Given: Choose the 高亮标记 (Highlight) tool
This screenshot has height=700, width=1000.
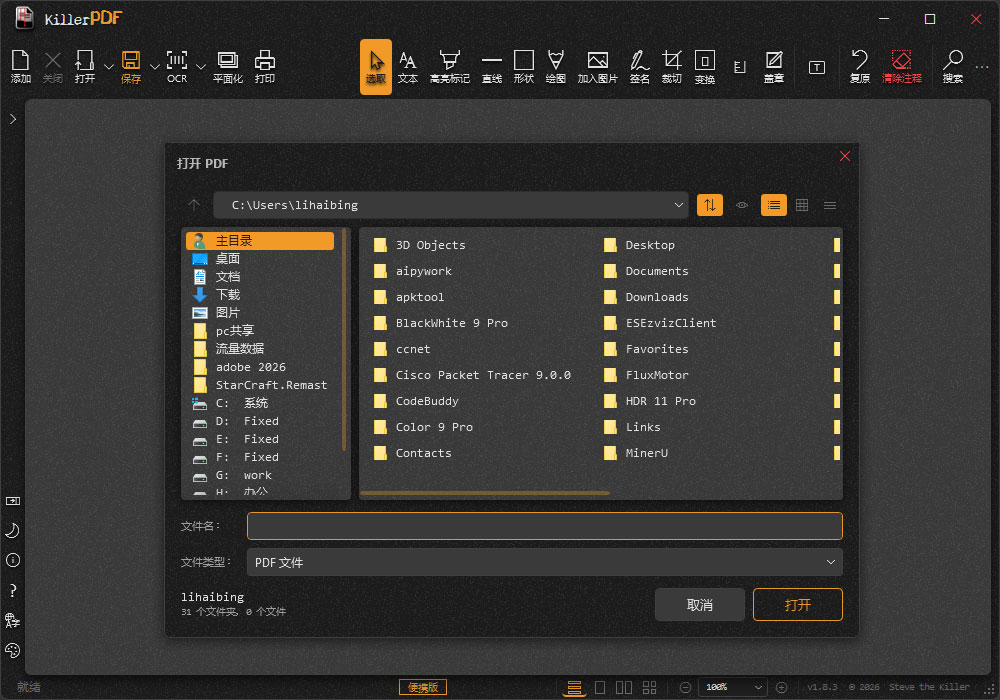Looking at the screenshot, I should [450, 66].
